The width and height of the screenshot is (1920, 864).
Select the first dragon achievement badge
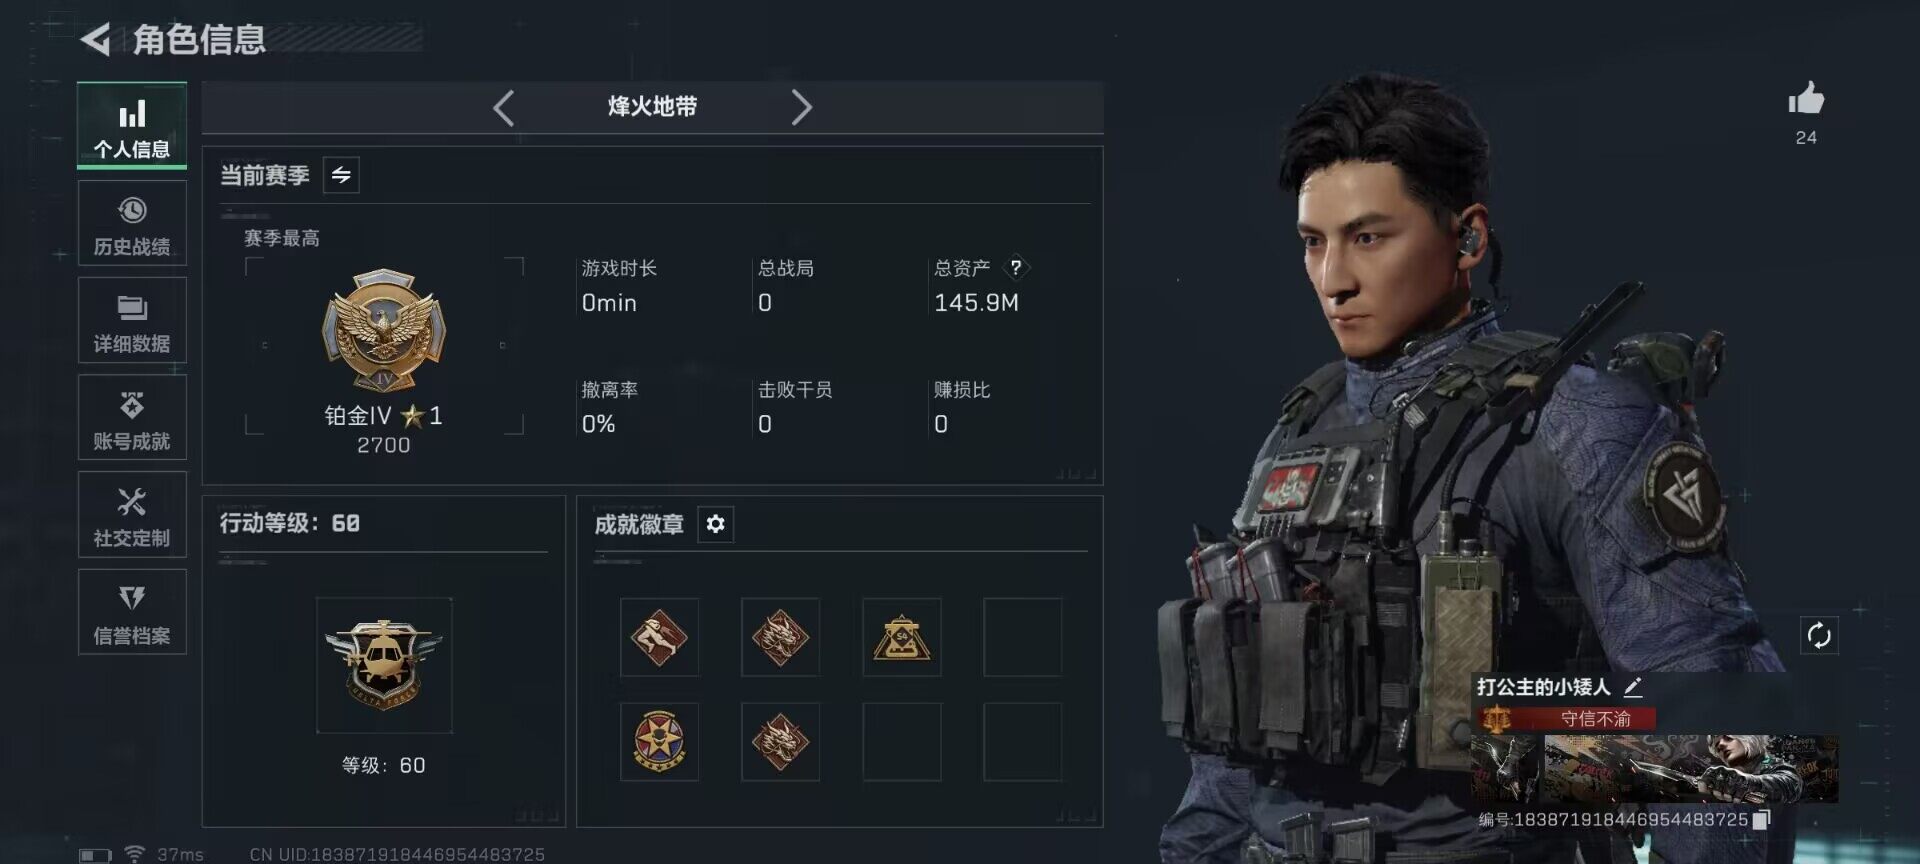point(780,637)
